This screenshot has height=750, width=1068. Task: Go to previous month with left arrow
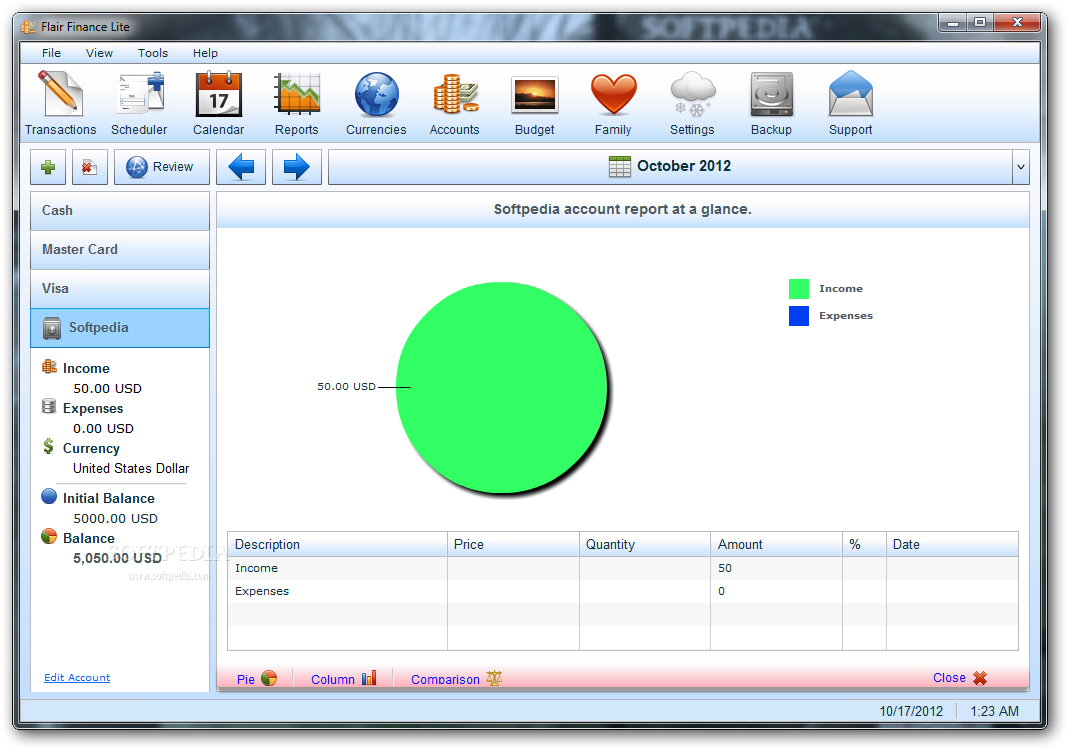point(241,167)
